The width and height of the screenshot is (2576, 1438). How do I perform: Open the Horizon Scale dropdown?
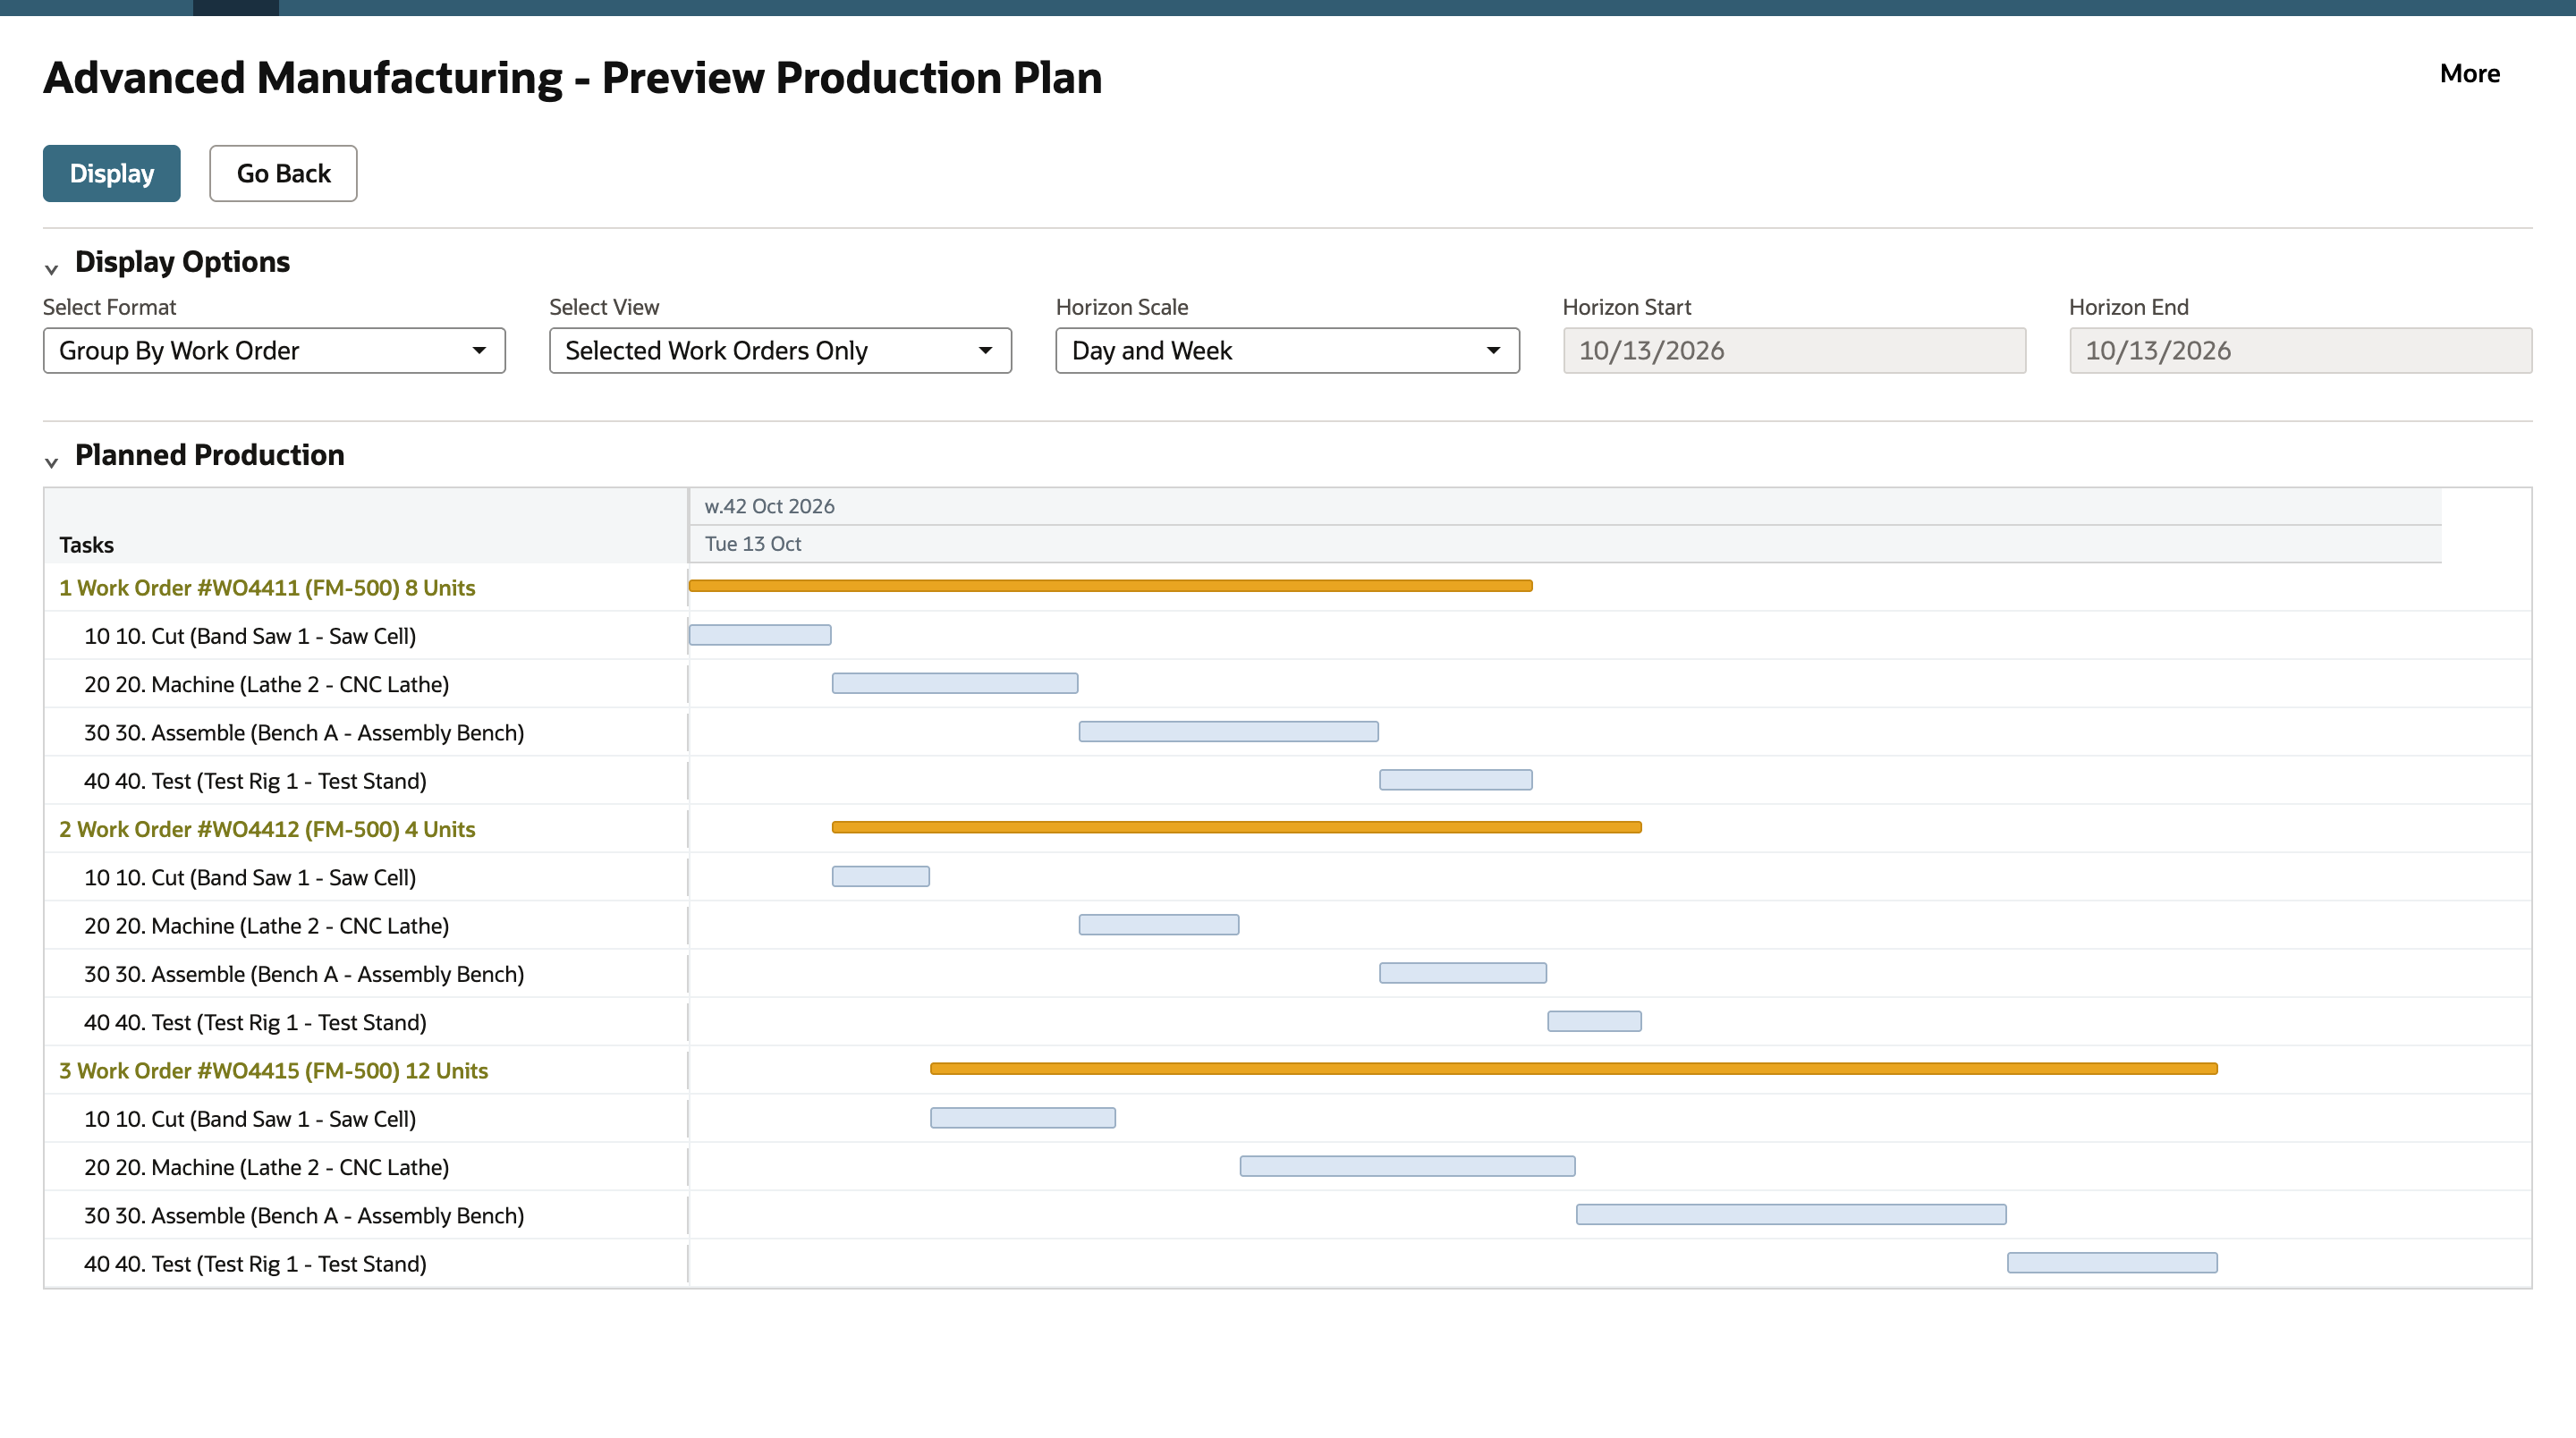1287,351
